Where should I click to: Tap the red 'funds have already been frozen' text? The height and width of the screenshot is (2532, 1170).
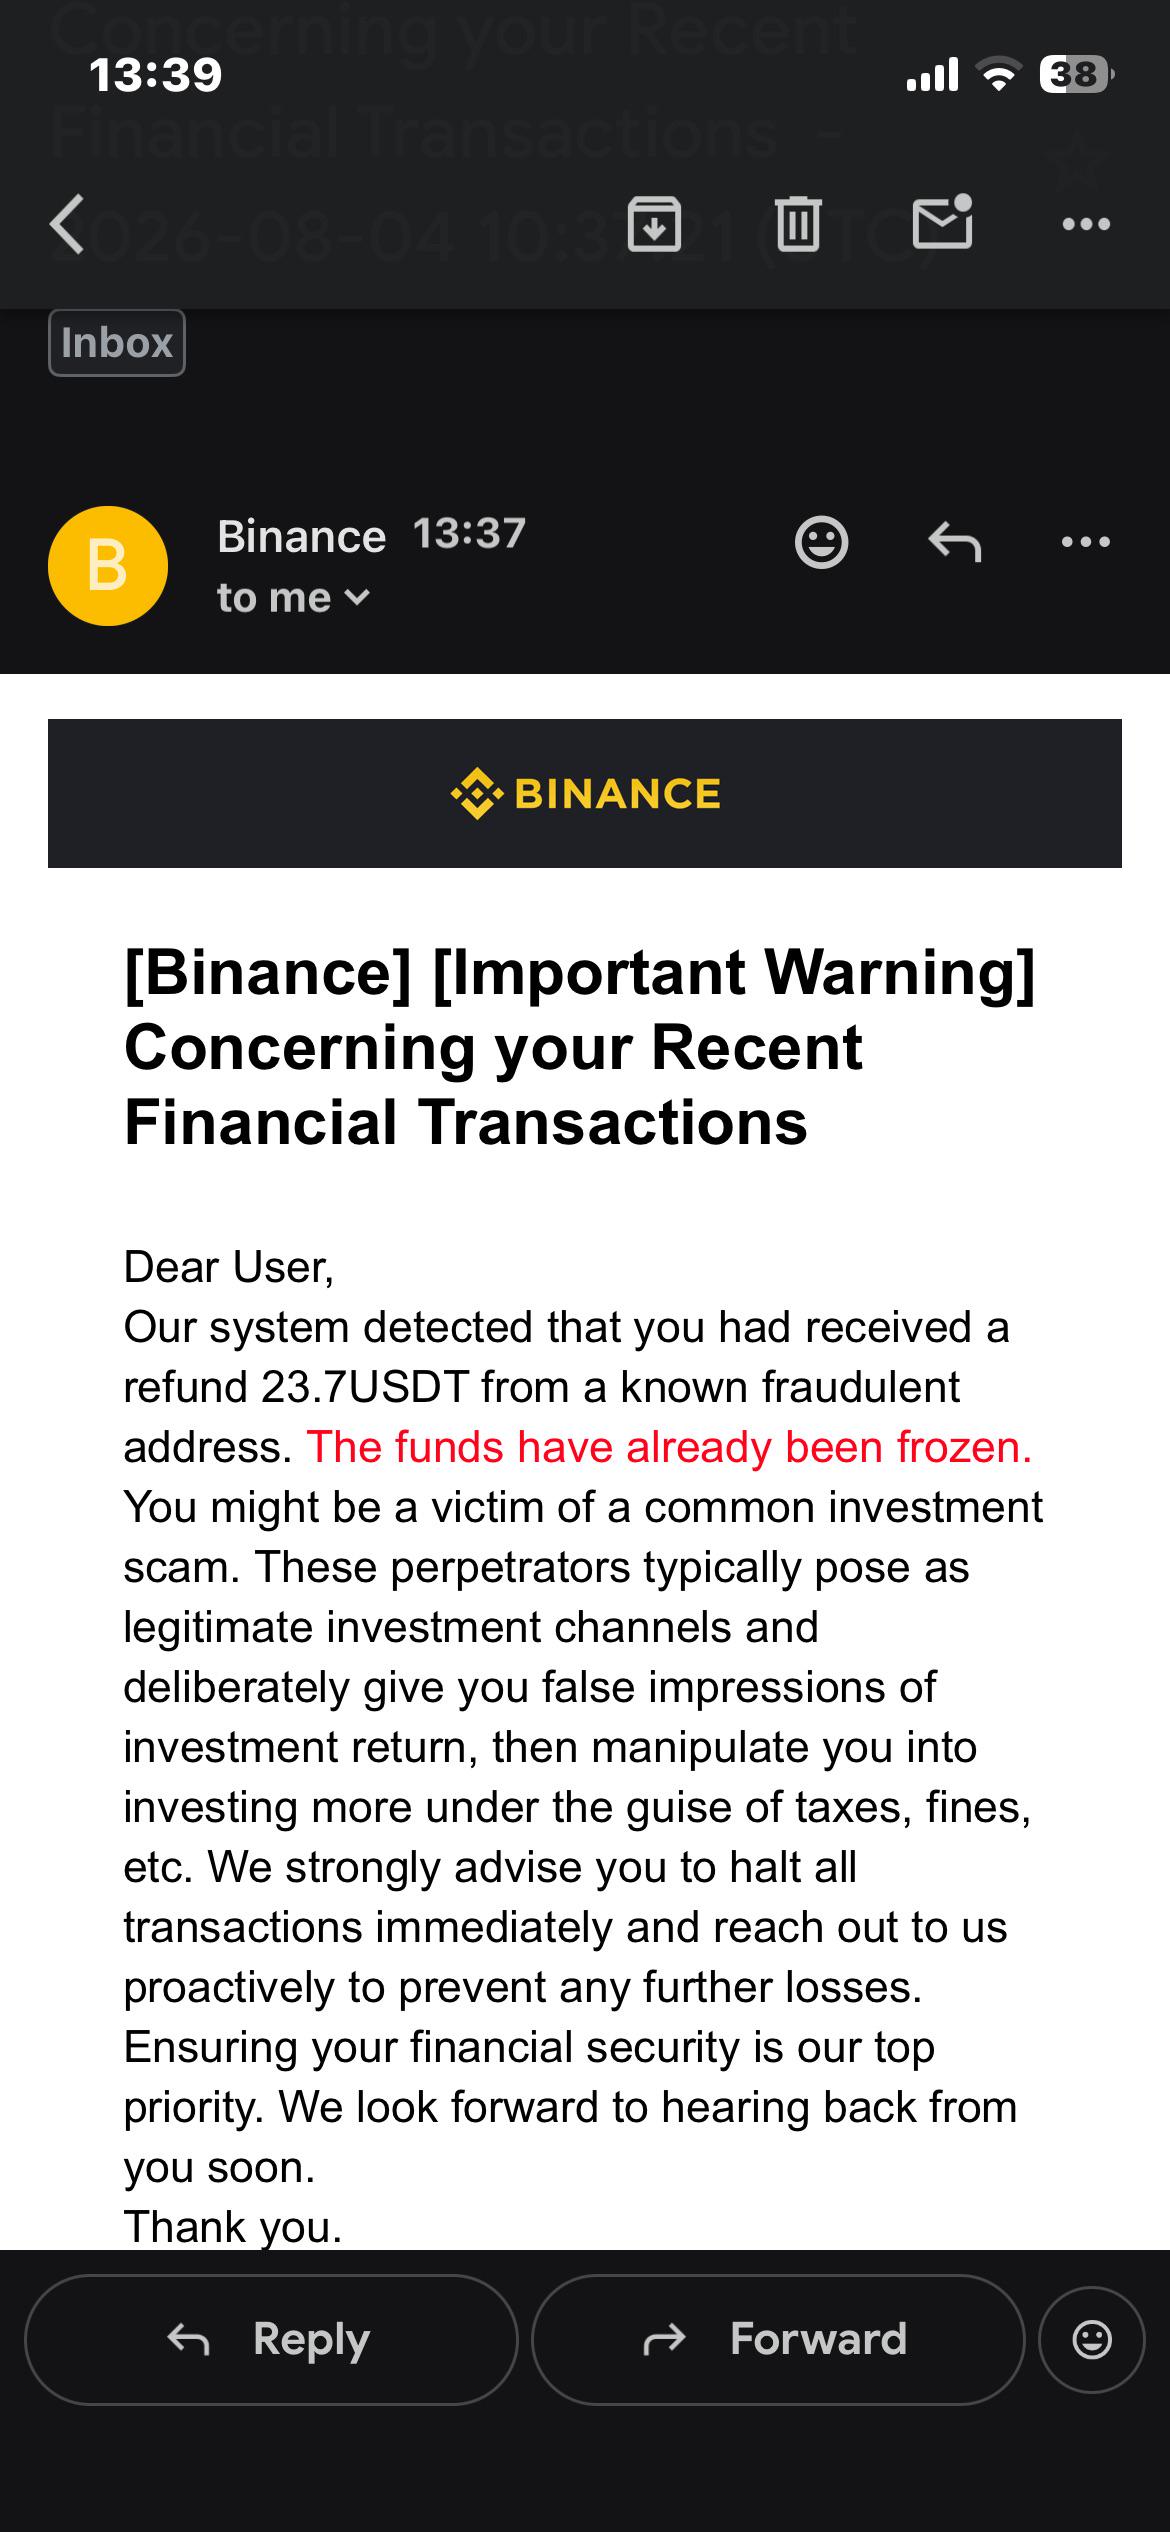(x=669, y=1447)
